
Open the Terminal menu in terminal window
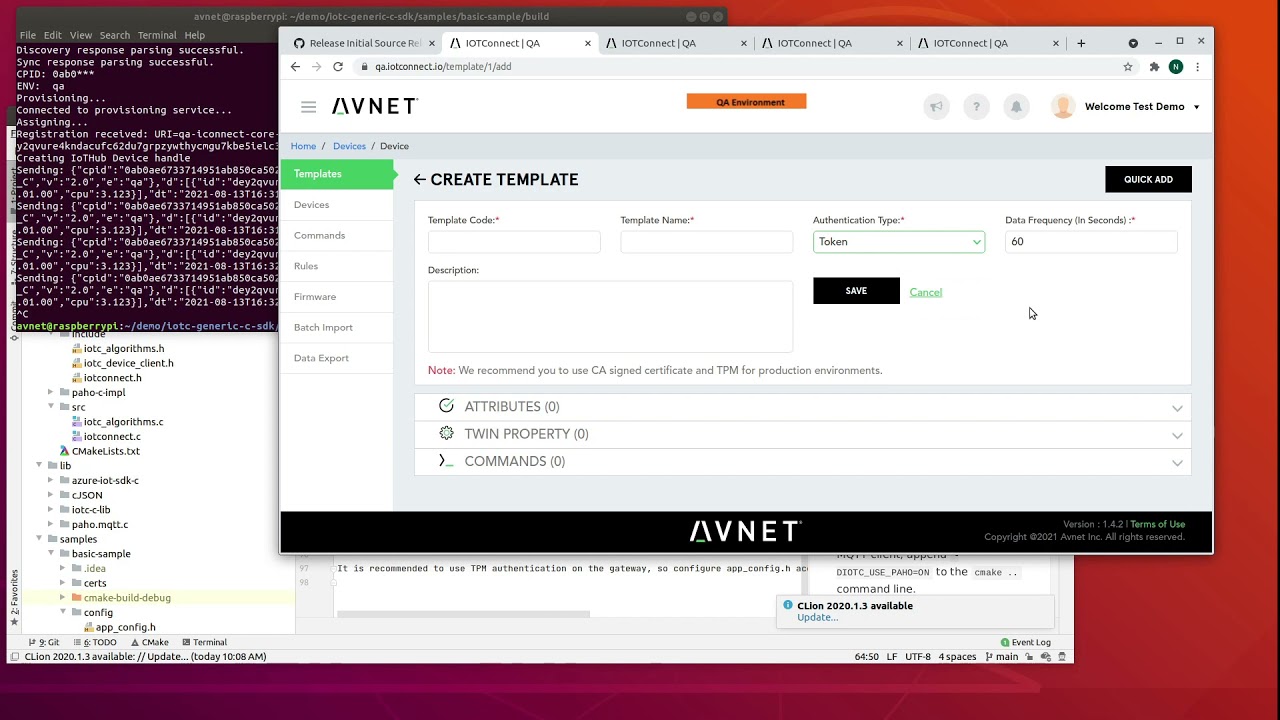click(156, 35)
